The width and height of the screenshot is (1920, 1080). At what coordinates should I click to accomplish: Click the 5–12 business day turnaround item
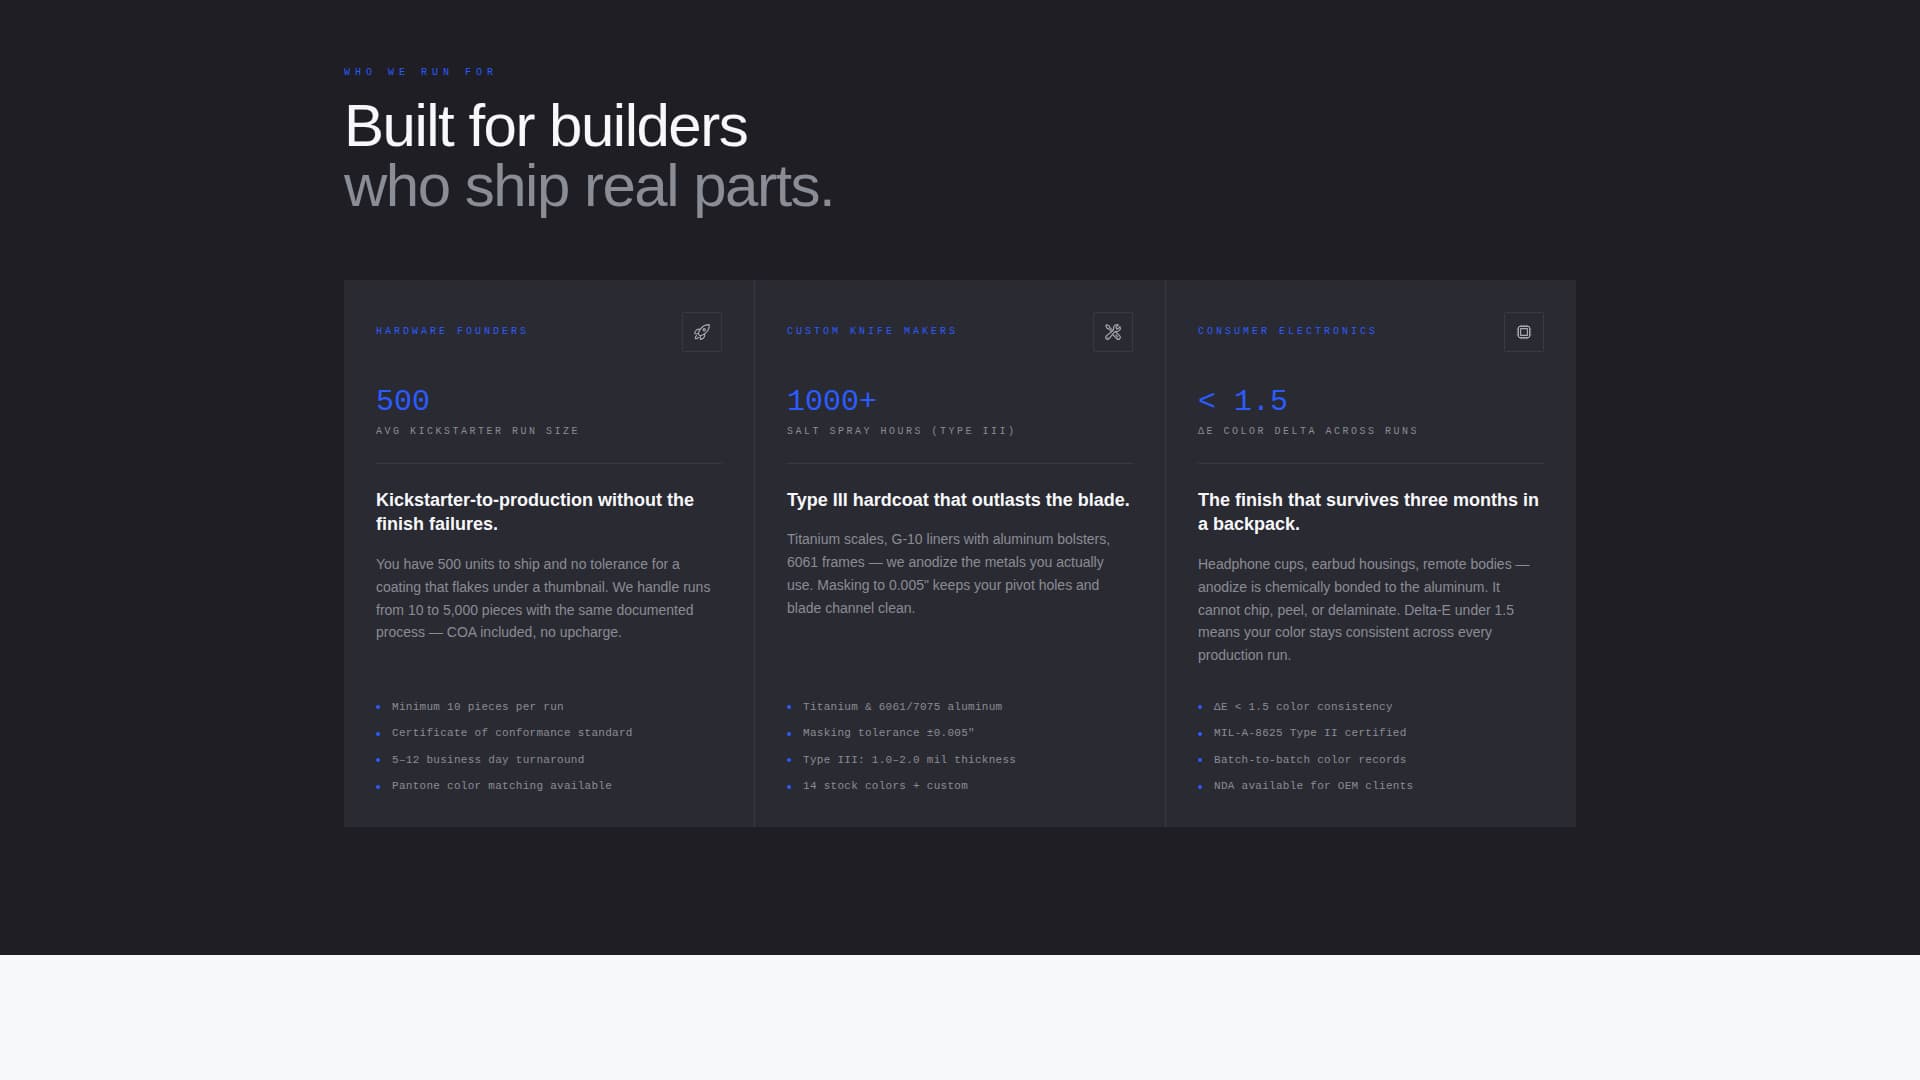click(x=488, y=760)
